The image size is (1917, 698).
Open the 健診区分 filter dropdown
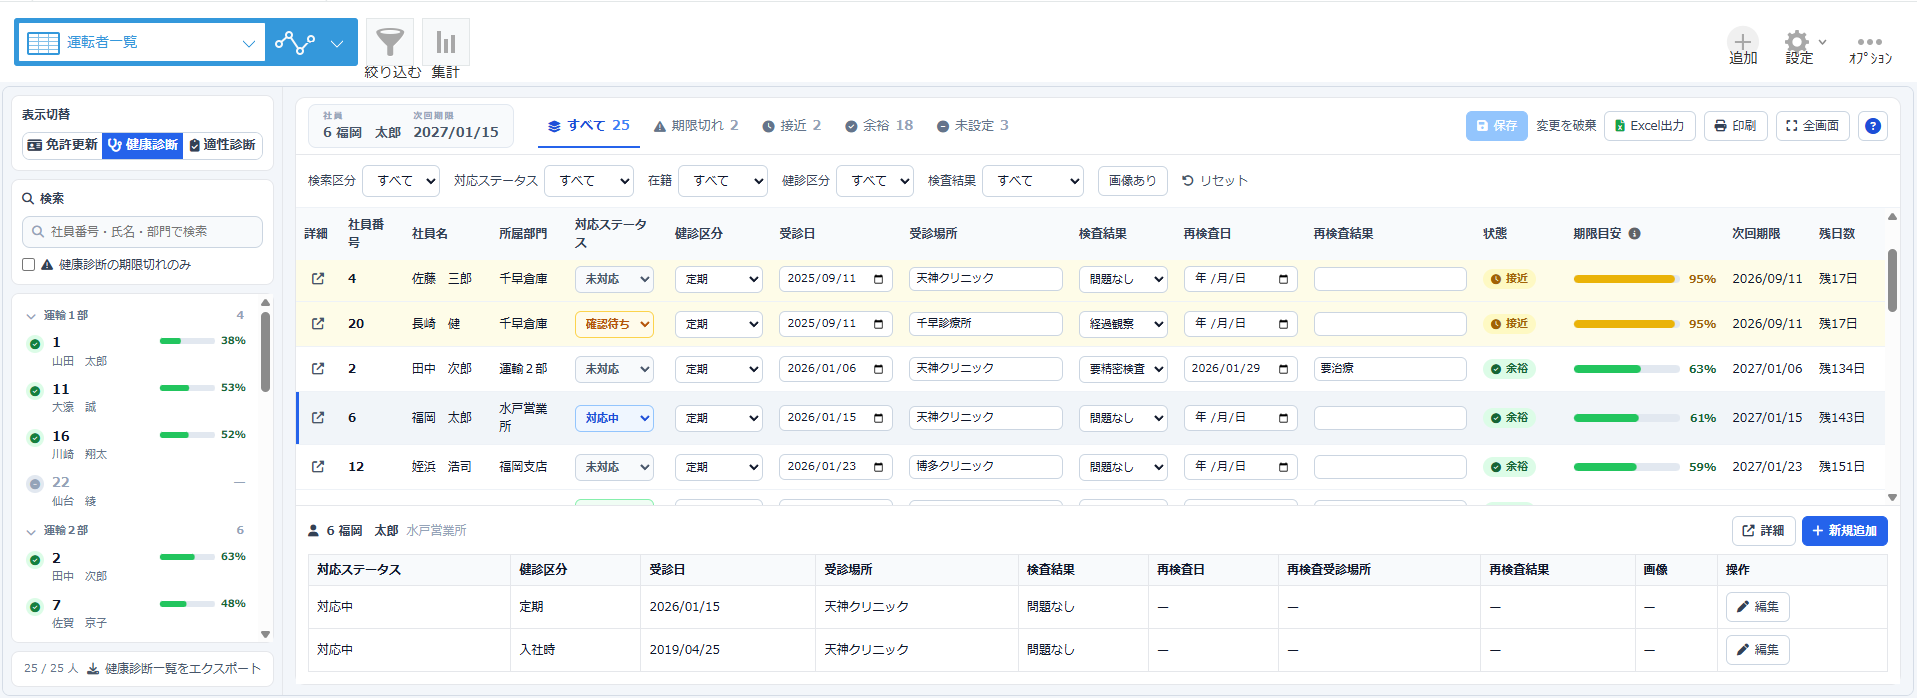click(x=875, y=181)
